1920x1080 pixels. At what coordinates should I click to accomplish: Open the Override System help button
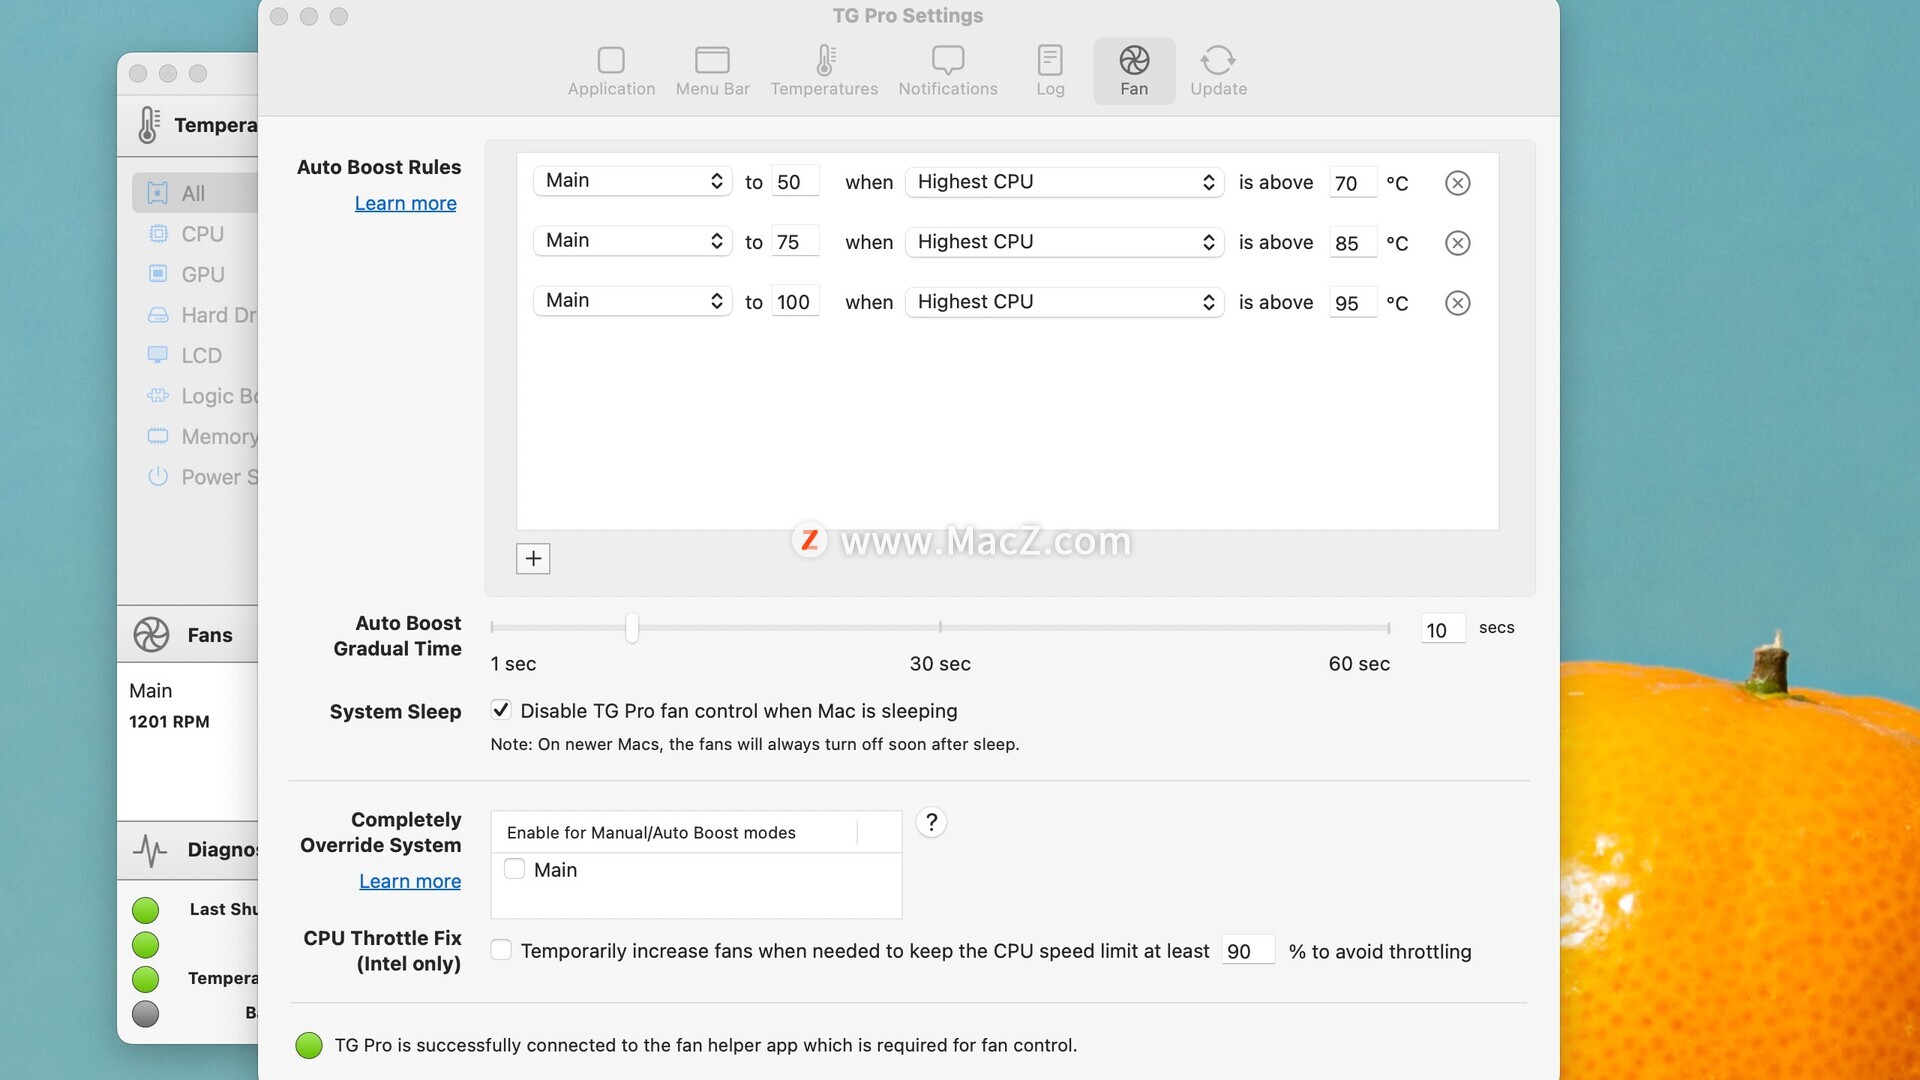click(x=931, y=822)
